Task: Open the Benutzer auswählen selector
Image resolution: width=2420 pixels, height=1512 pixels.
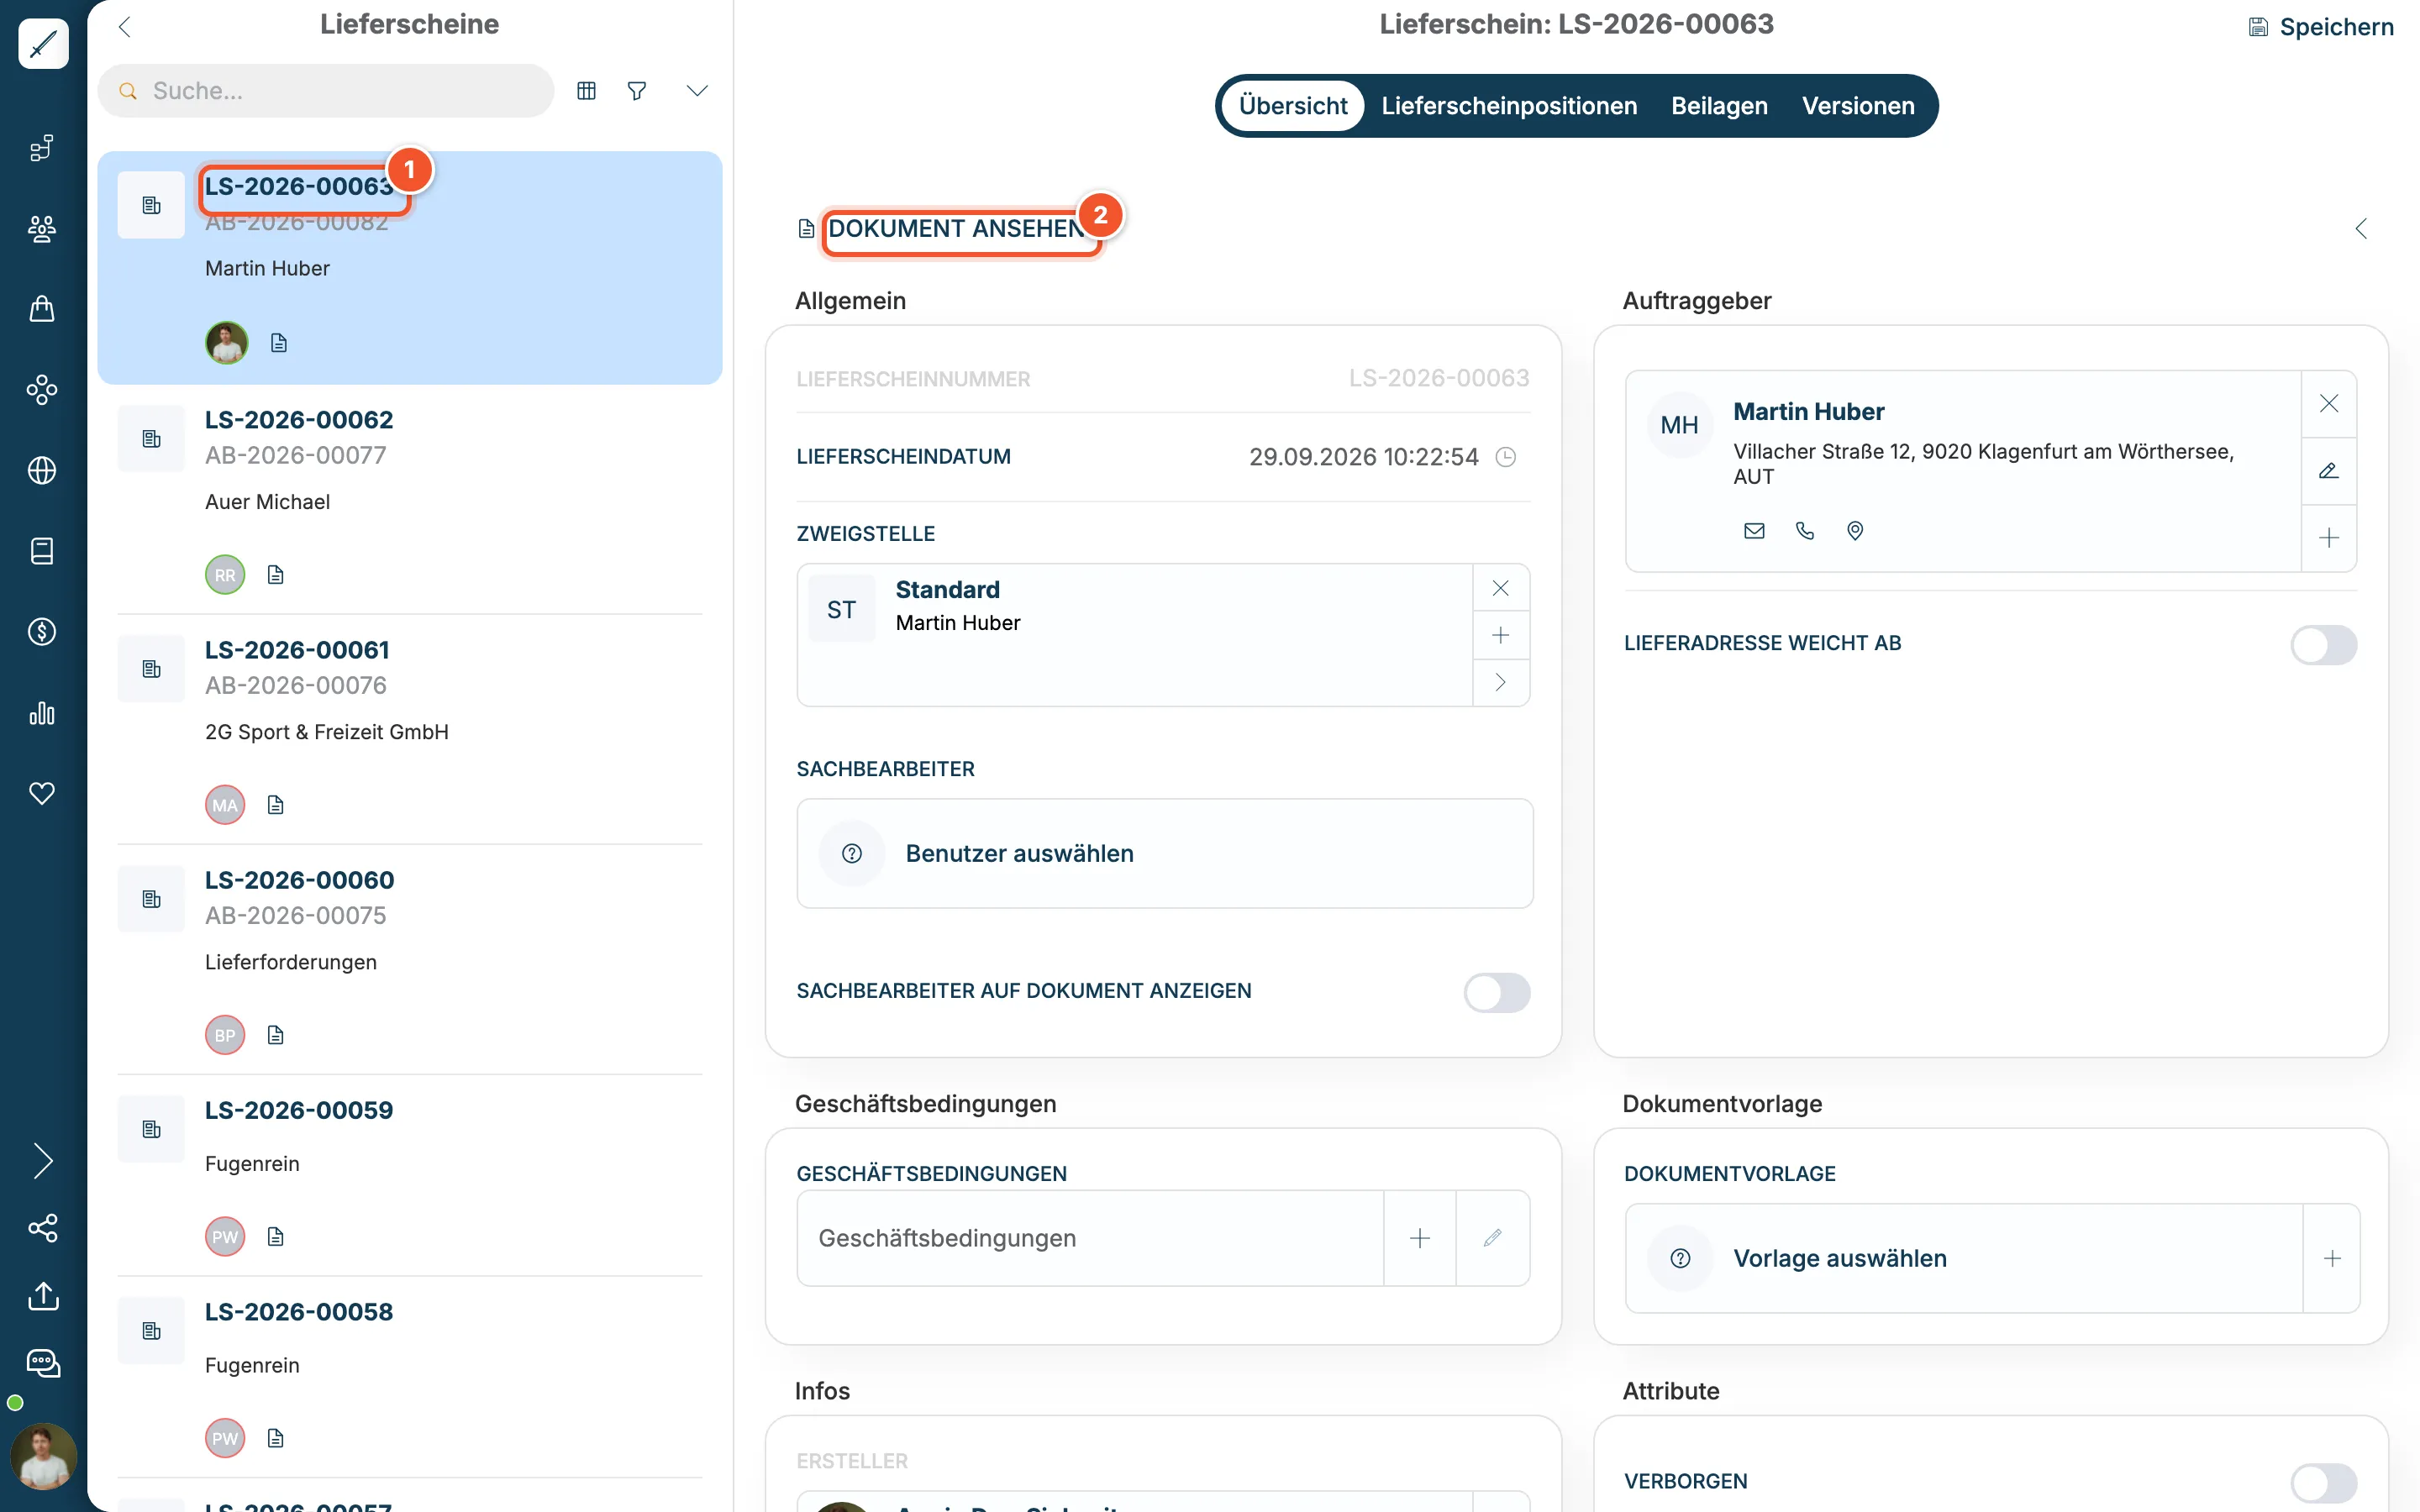Action: tap(1165, 853)
